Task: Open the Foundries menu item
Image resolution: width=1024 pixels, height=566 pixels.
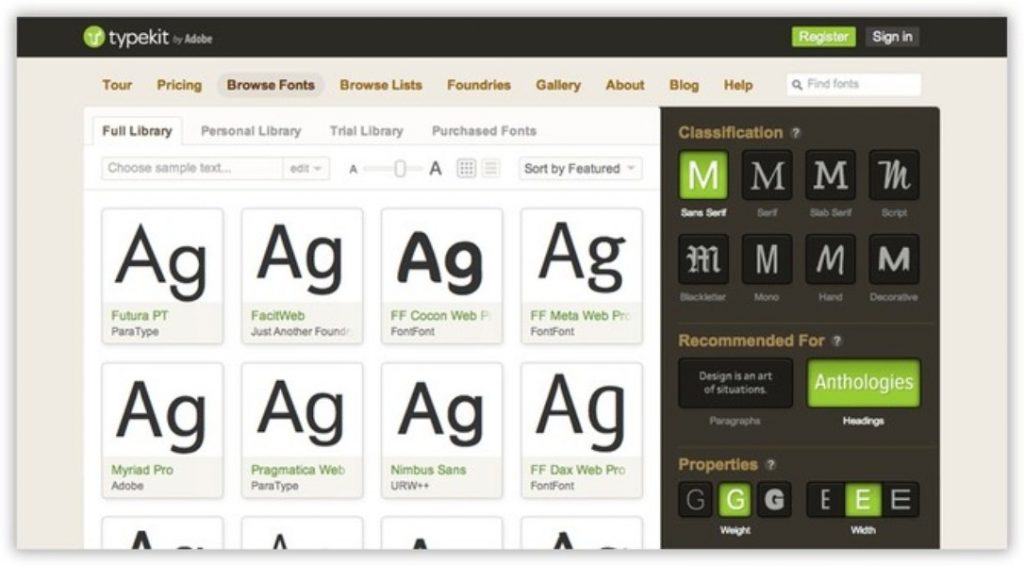Action: point(479,85)
